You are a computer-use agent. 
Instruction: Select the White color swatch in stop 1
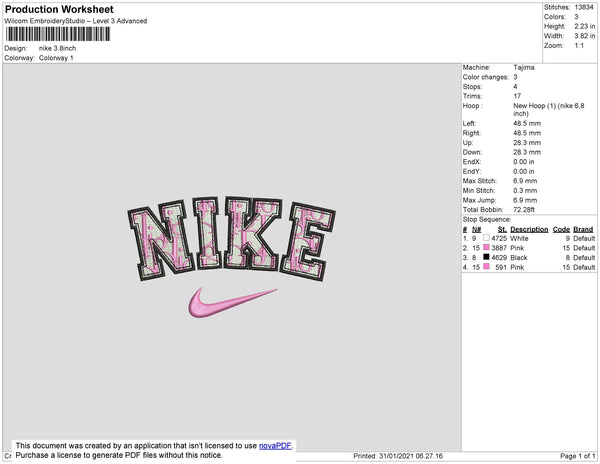(486, 238)
